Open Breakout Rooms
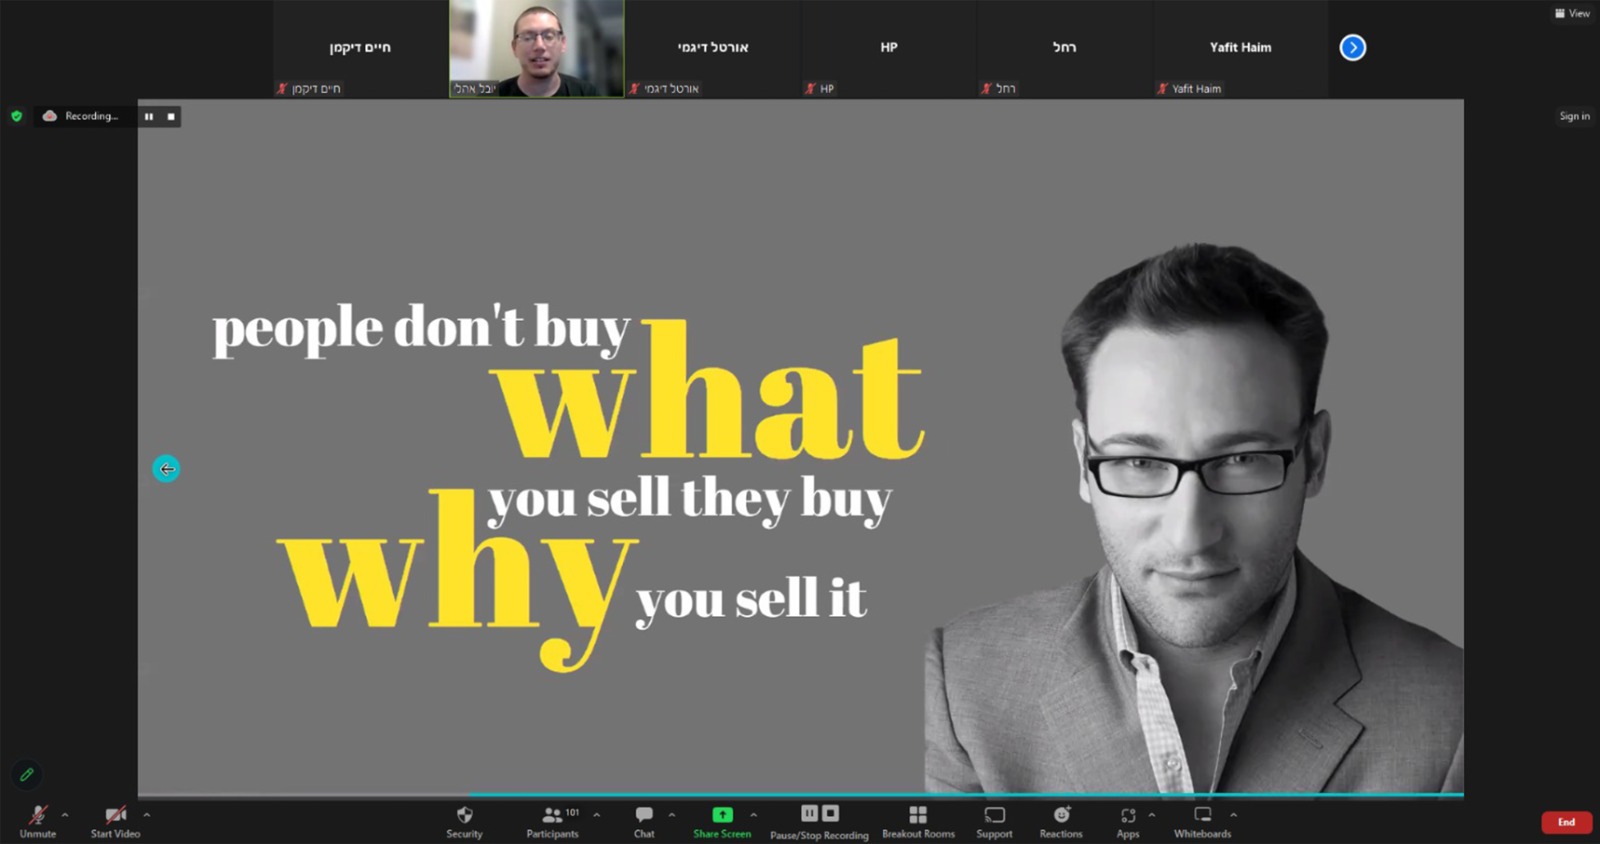Image resolution: width=1600 pixels, height=844 pixels. [x=918, y=821]
